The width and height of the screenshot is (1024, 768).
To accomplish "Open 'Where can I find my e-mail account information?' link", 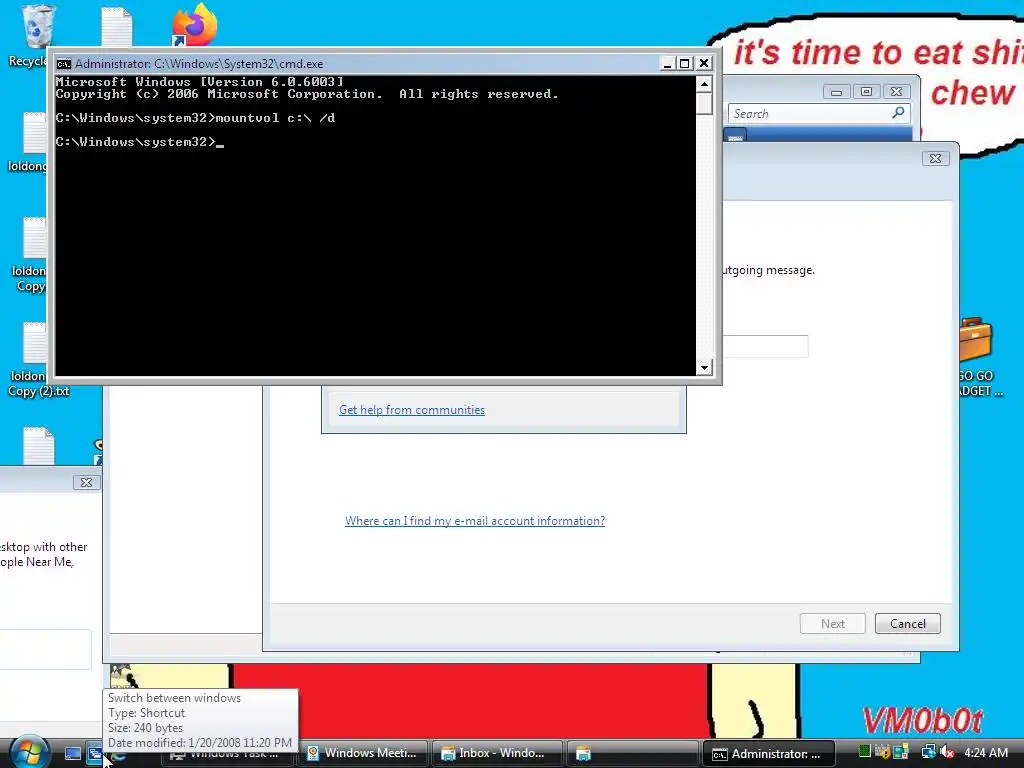I will point(475,521).
